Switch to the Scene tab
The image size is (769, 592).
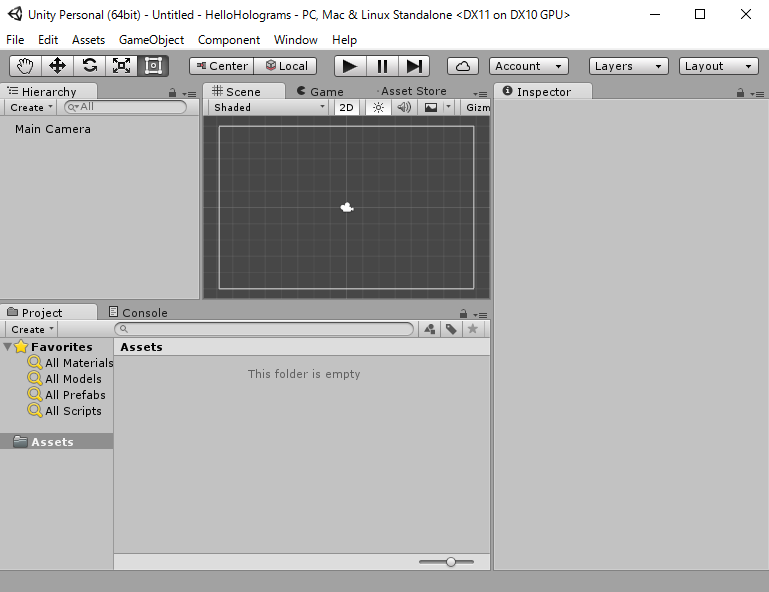[244, 91]
